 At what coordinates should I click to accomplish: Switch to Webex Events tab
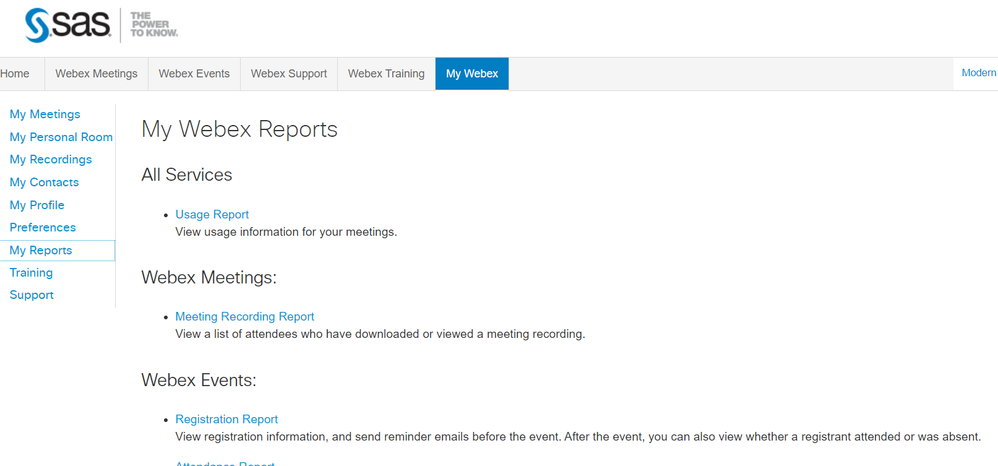(194, 74)
